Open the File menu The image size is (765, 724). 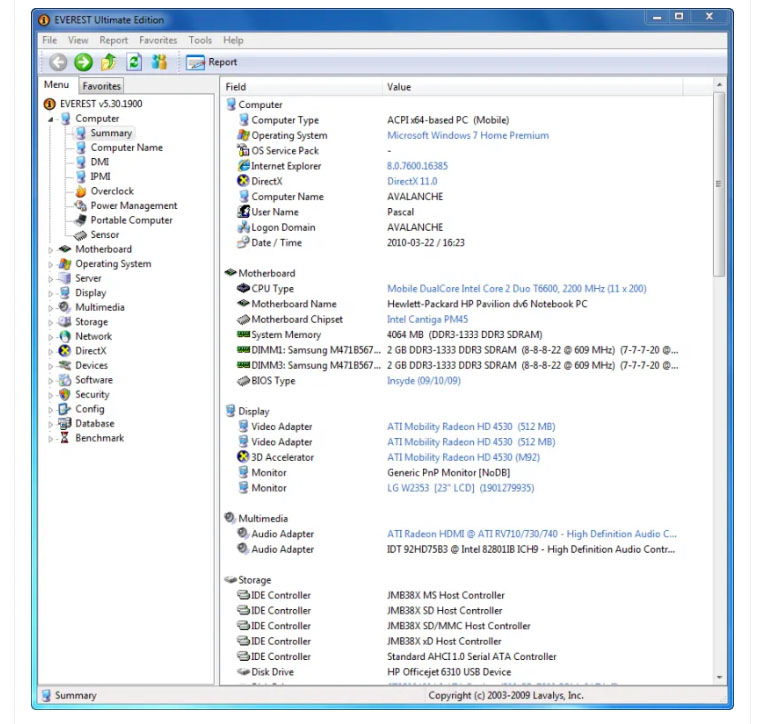[49, 40]
